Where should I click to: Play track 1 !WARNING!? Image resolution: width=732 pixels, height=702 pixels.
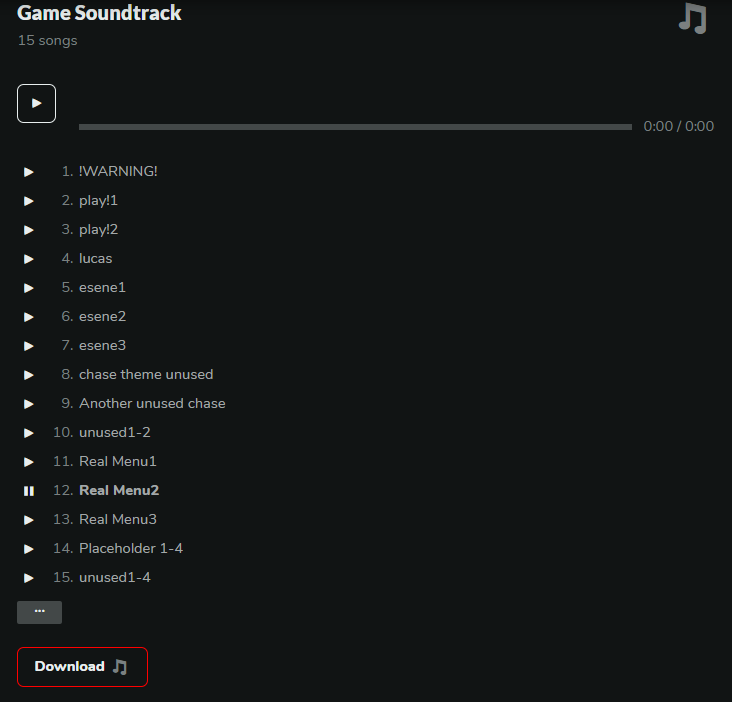[29, 172]
